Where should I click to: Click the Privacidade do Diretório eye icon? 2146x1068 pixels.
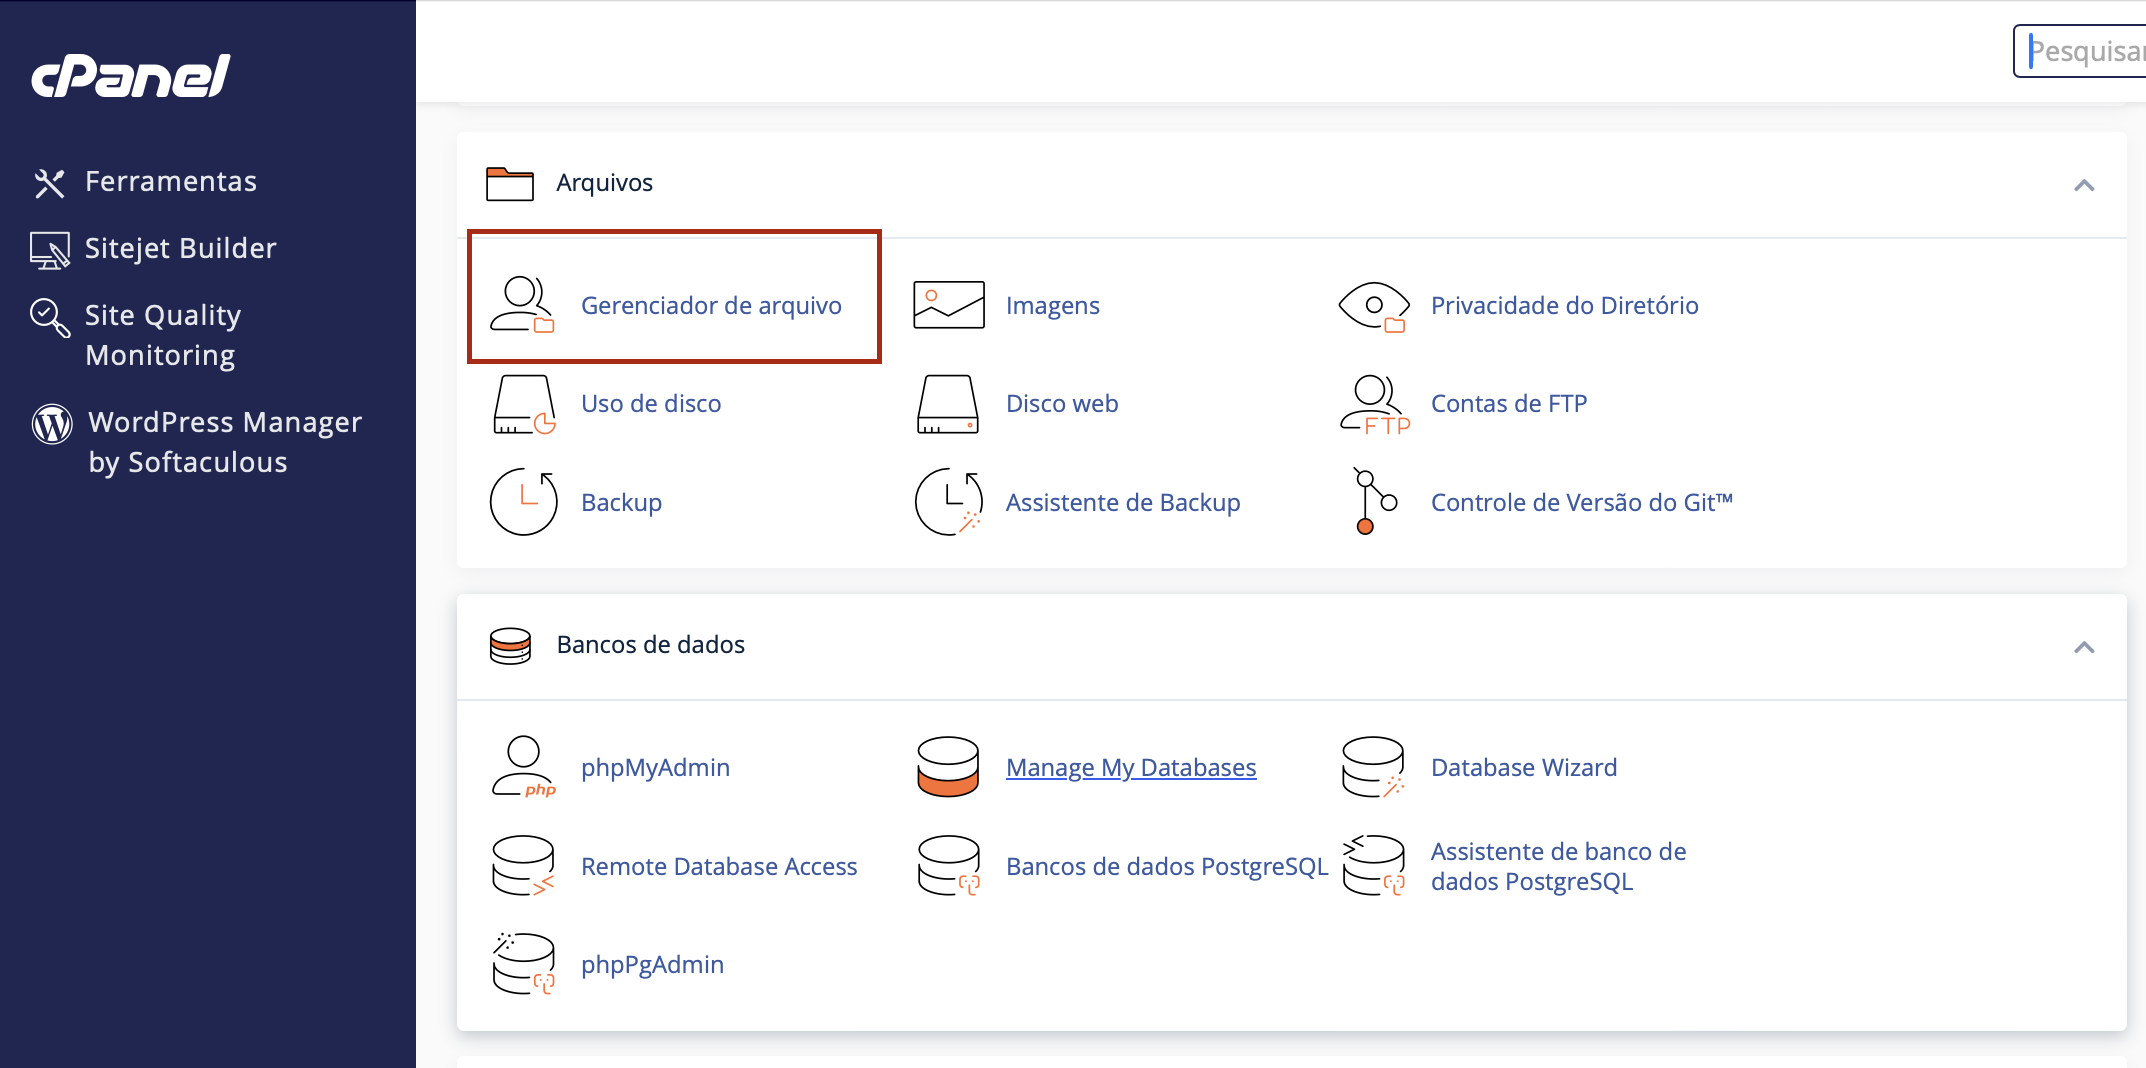point(1374,306)
